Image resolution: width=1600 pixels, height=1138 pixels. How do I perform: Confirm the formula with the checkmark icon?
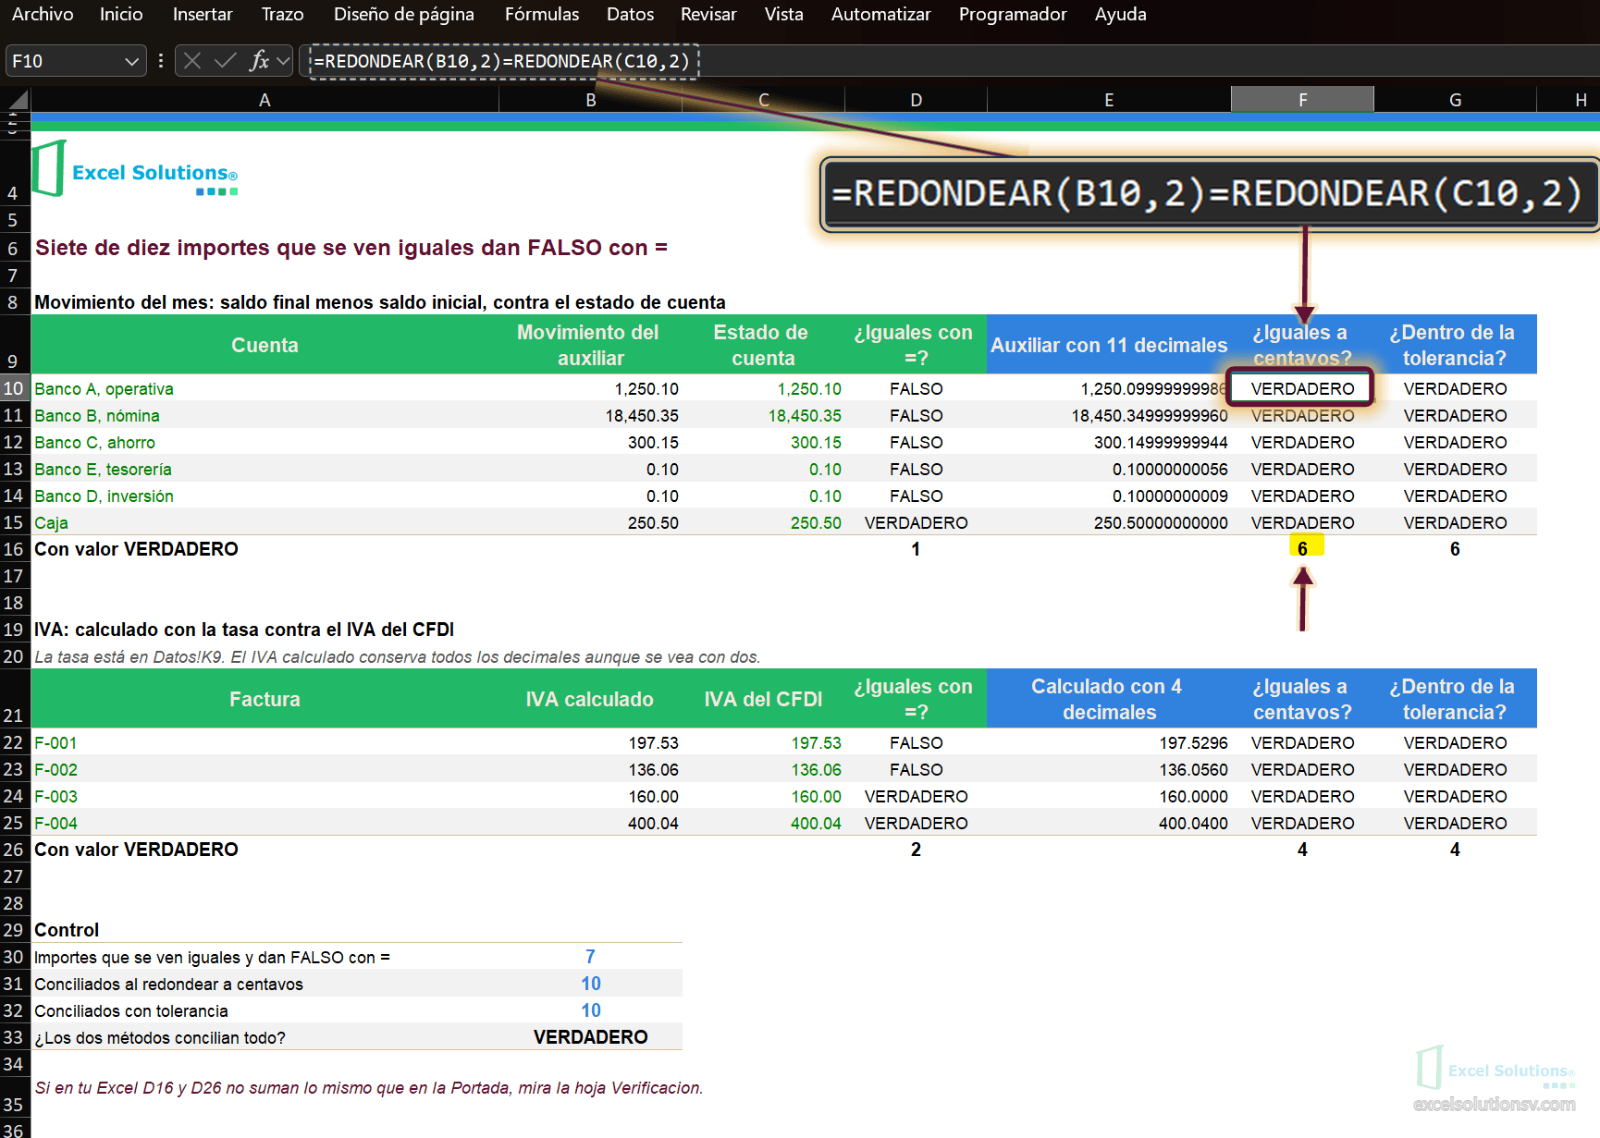pyautogui.click(x=226, y=61)
